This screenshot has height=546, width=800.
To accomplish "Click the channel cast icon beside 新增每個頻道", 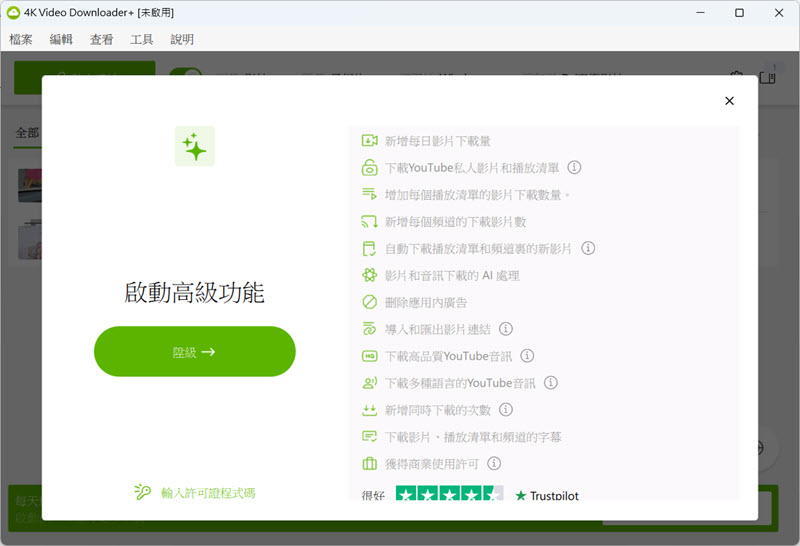I will coord(369,221).
